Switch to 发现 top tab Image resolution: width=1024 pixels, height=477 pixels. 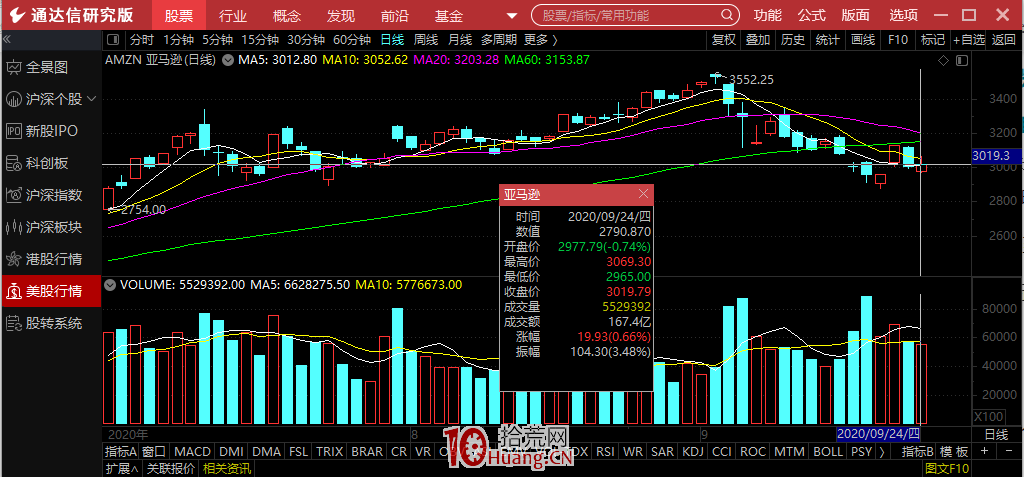pos(341,16)
